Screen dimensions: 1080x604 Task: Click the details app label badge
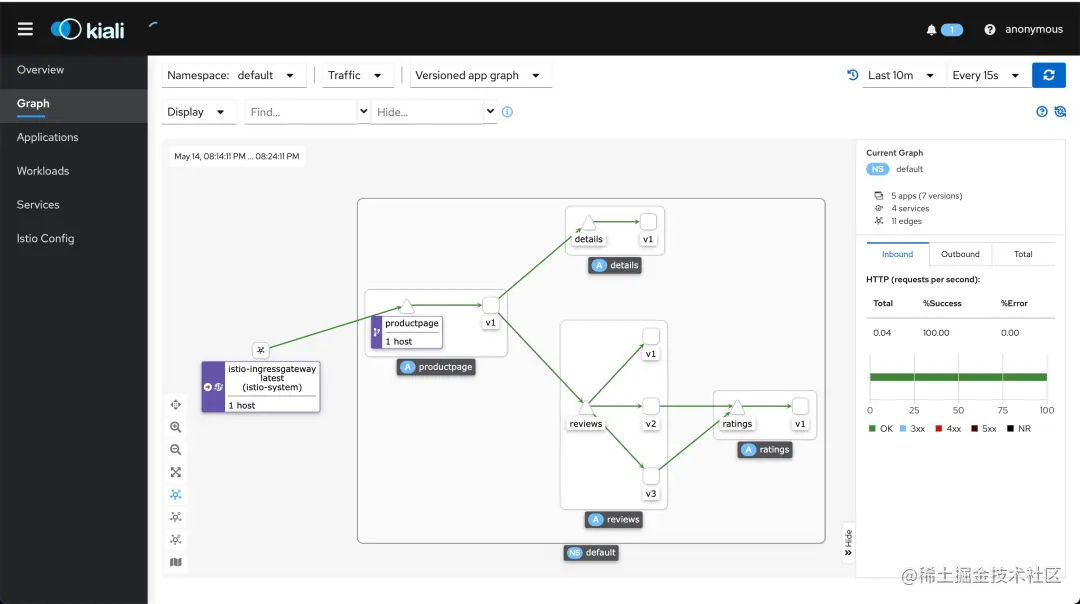615,265
